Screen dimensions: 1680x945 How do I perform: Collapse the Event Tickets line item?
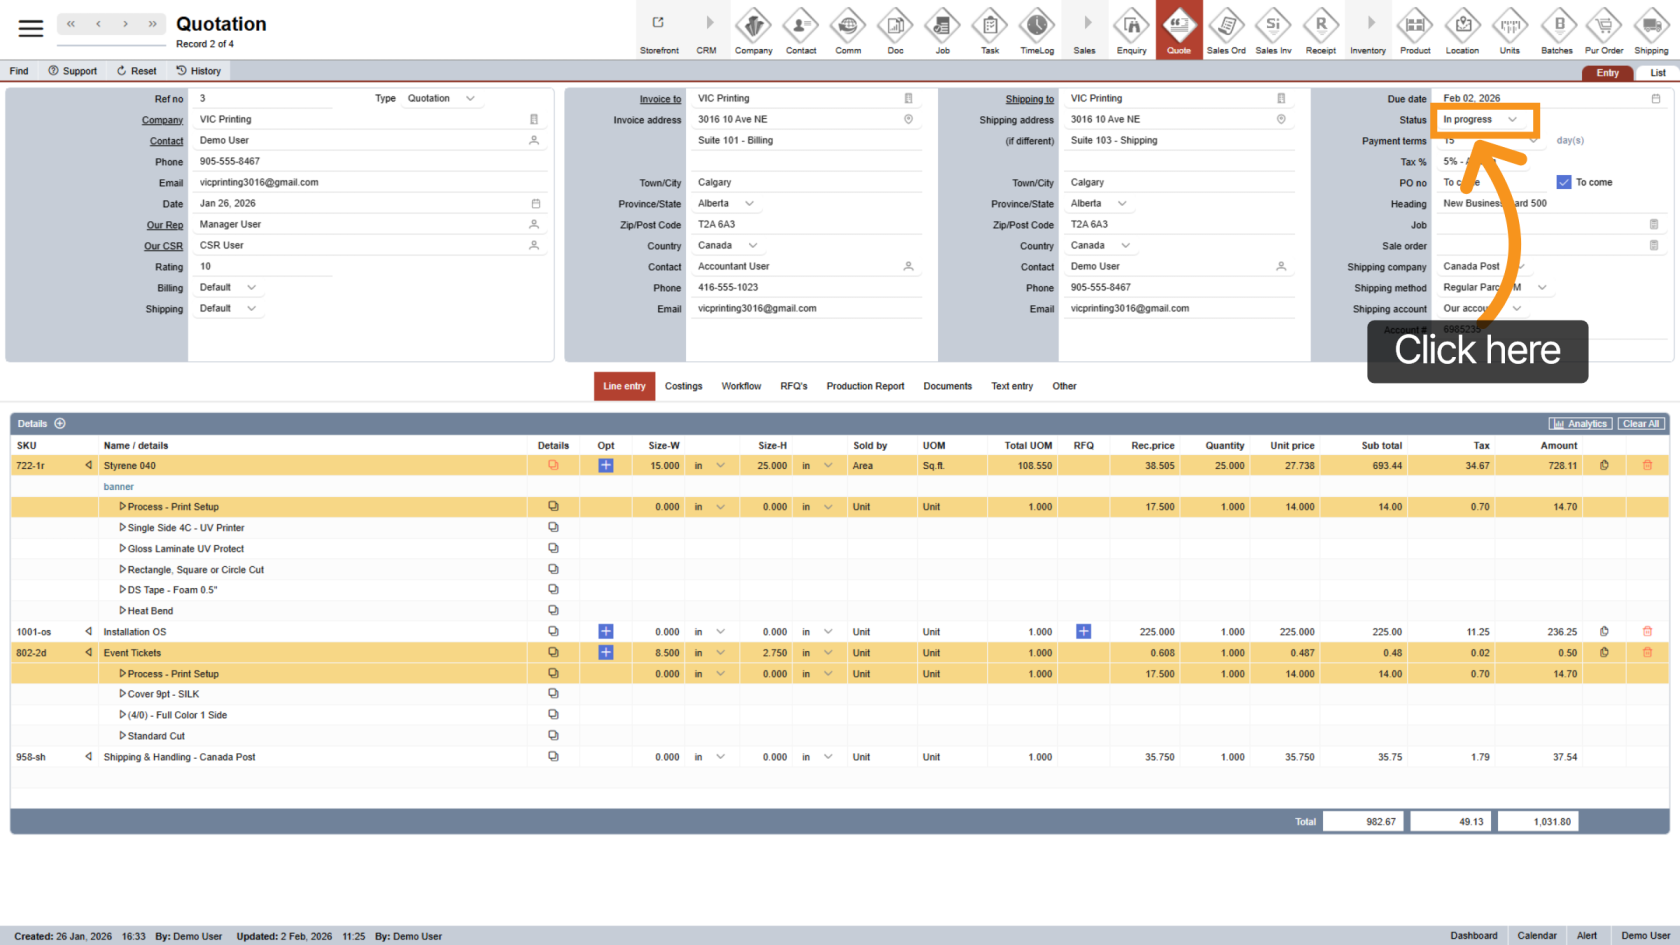(89, 653)
